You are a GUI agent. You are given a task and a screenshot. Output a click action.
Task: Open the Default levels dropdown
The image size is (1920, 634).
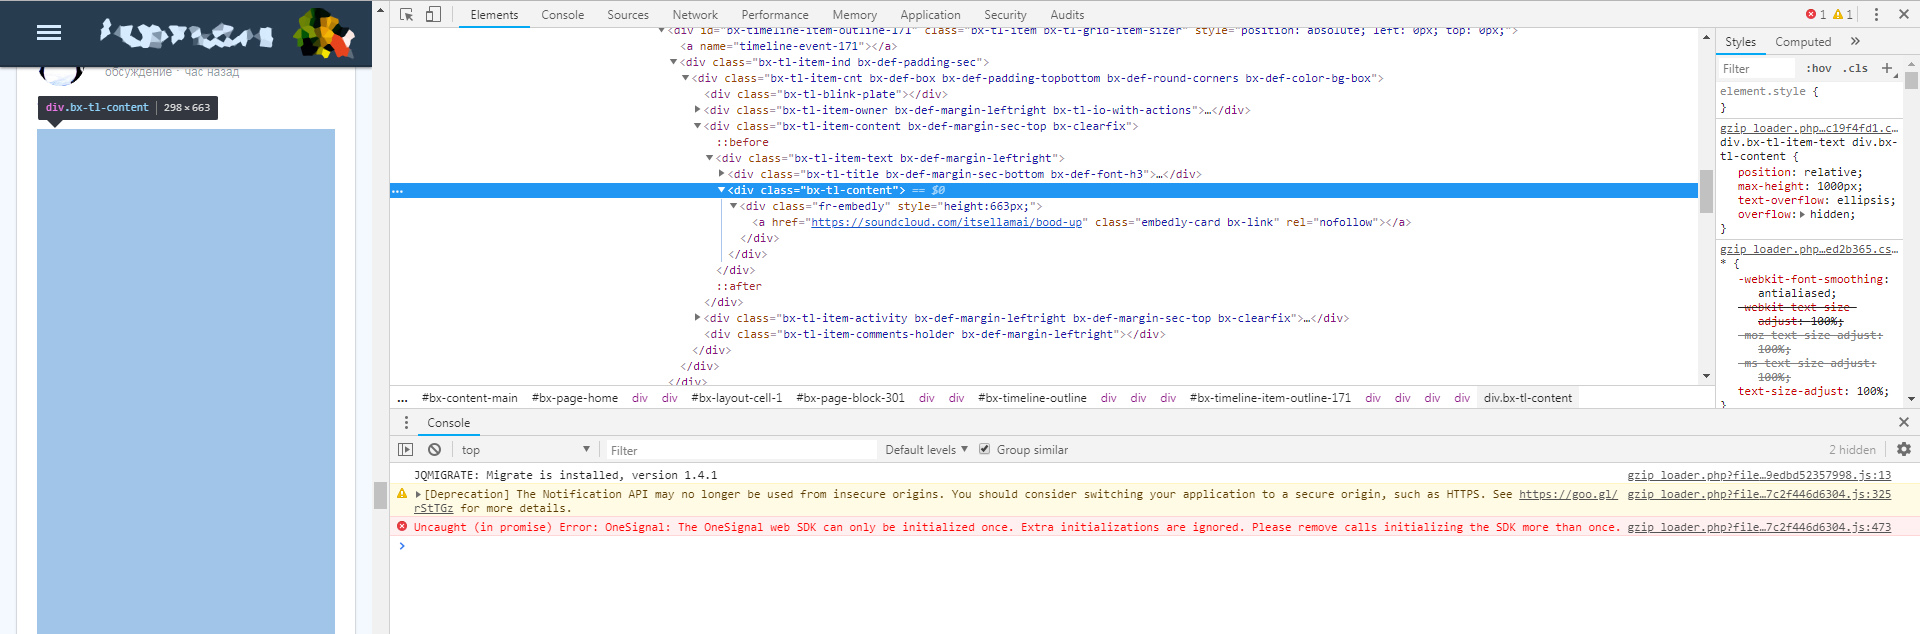[926, 450]
